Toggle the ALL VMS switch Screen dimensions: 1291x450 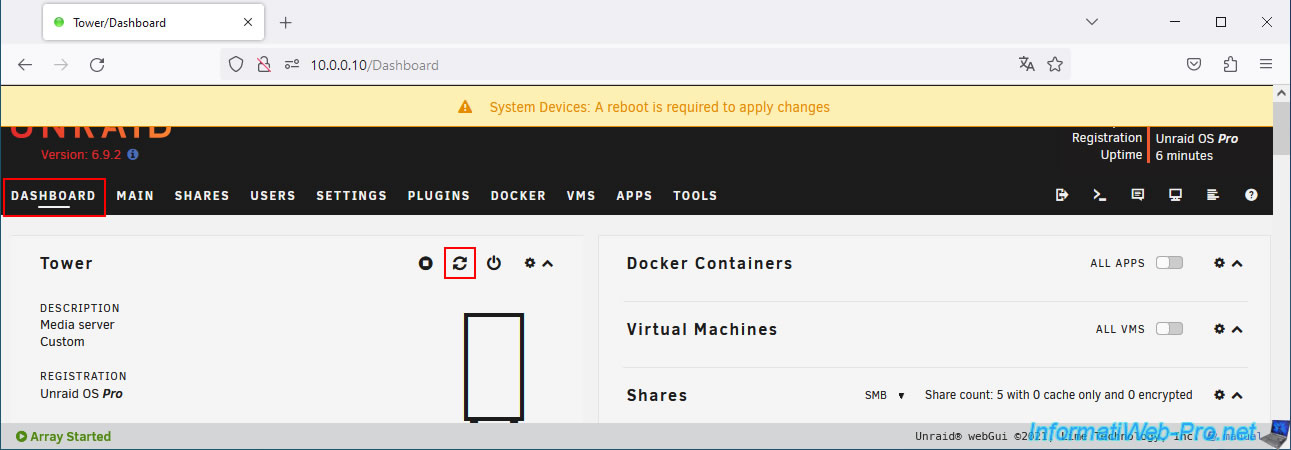(1169, 329)
